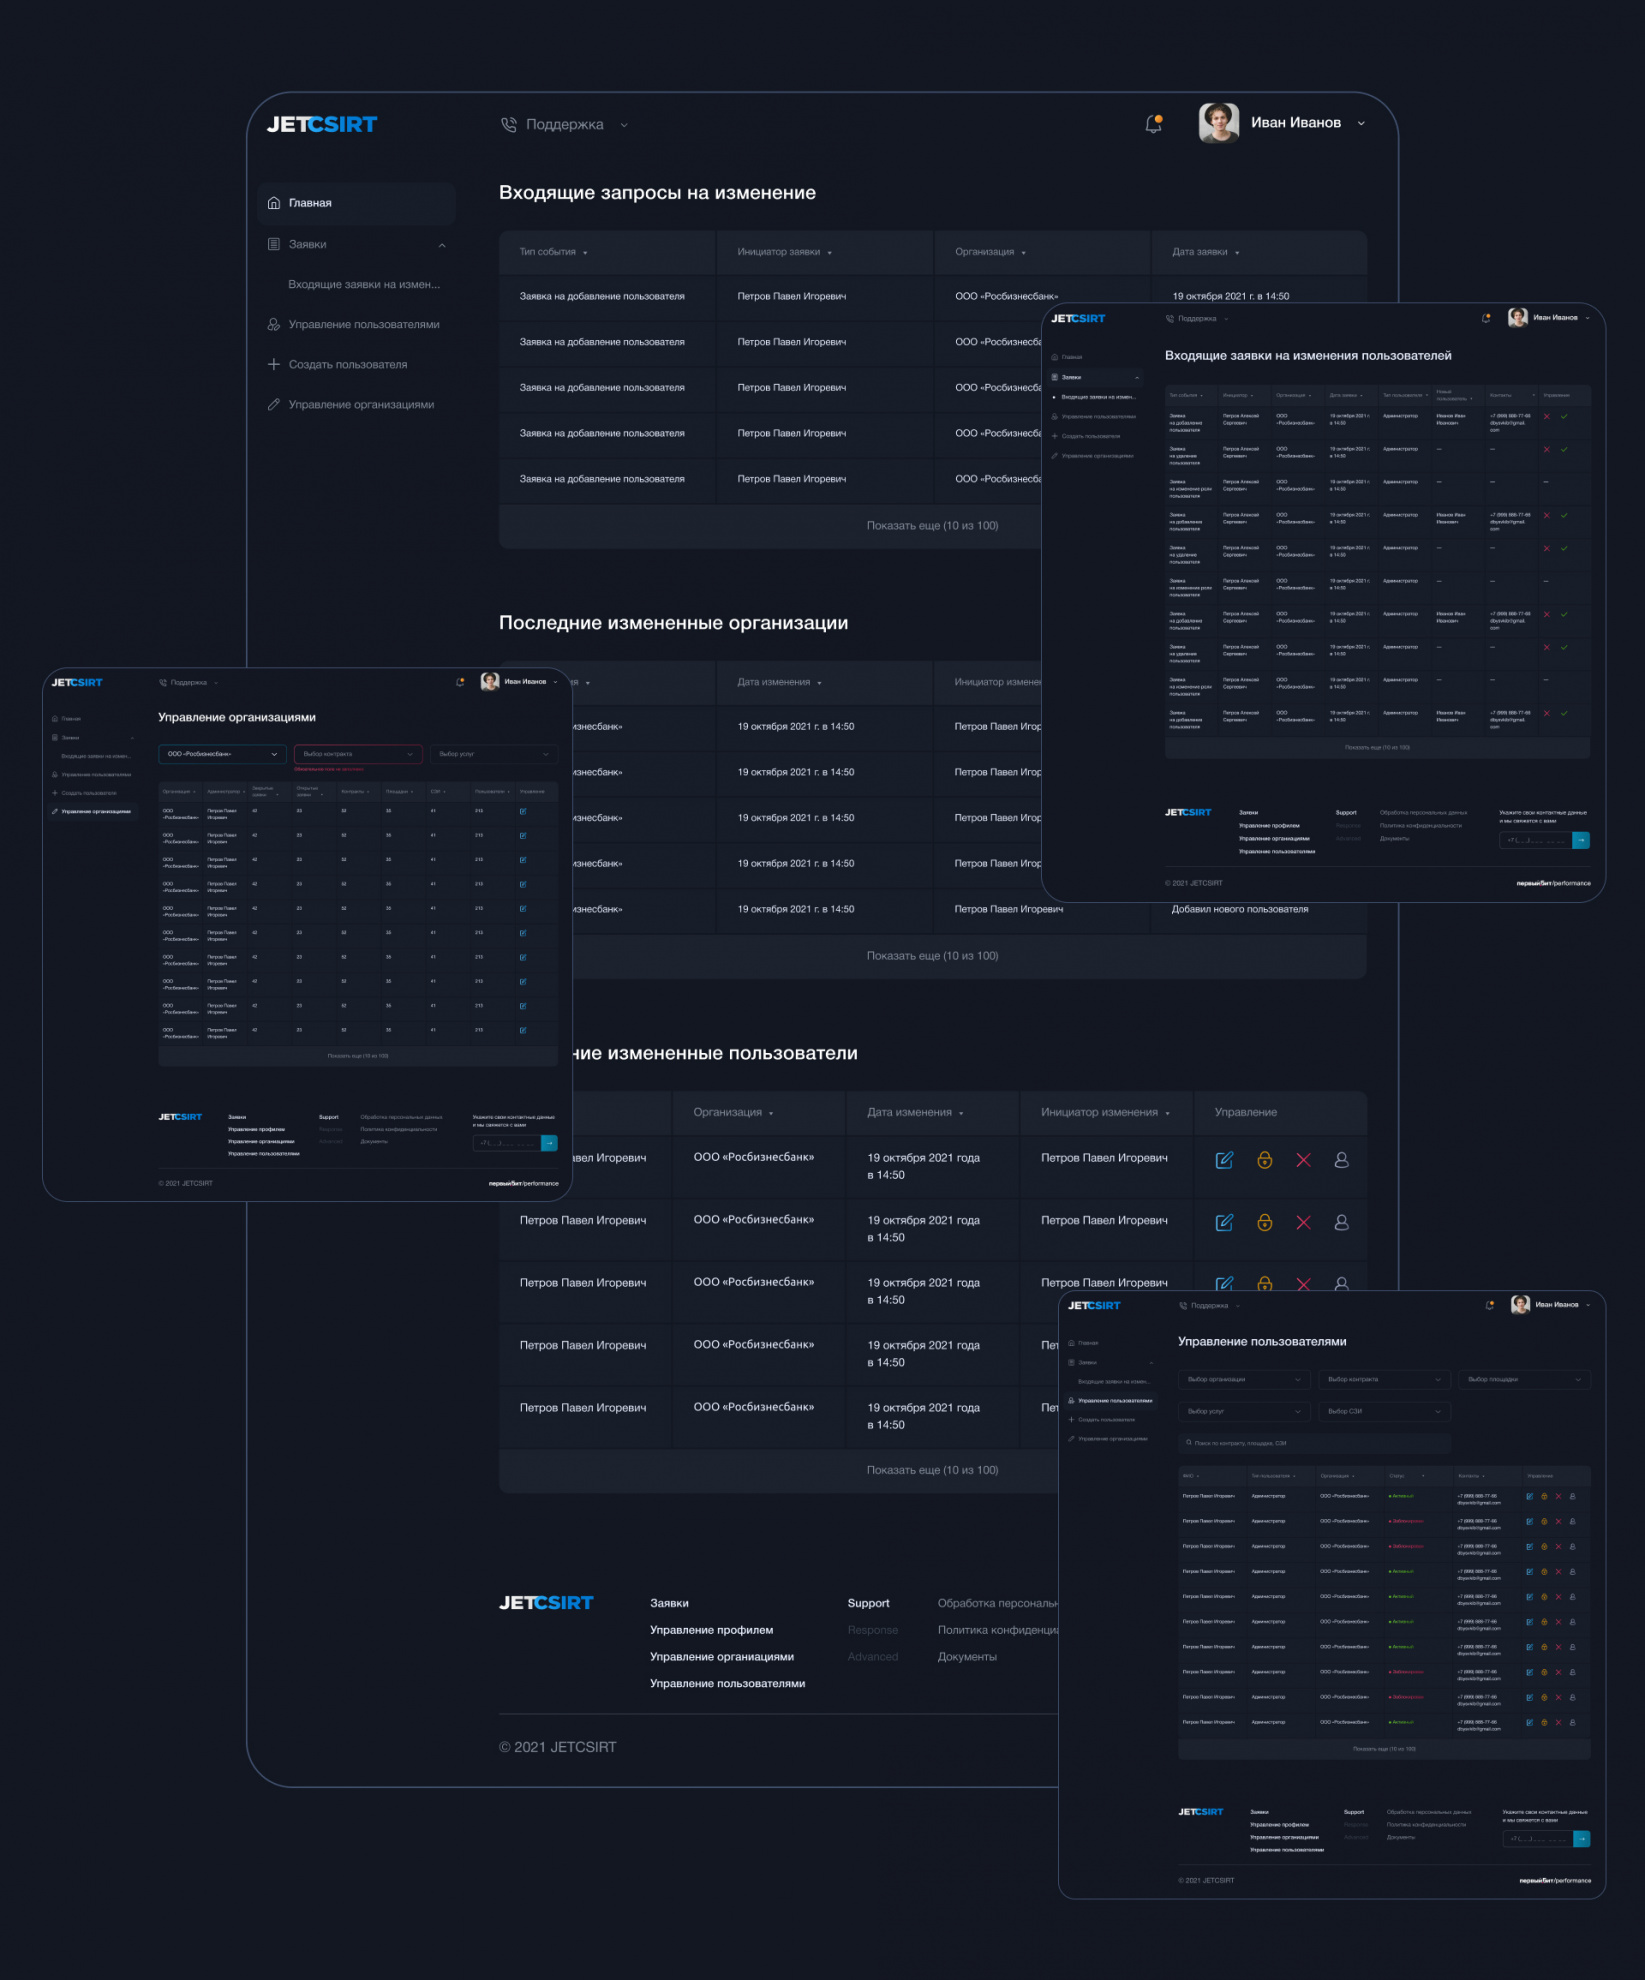Click the orange lock icon in the first row of the main dashboard users table
Screen dimensions: 1645x1980
[x=1264, y=1160]
